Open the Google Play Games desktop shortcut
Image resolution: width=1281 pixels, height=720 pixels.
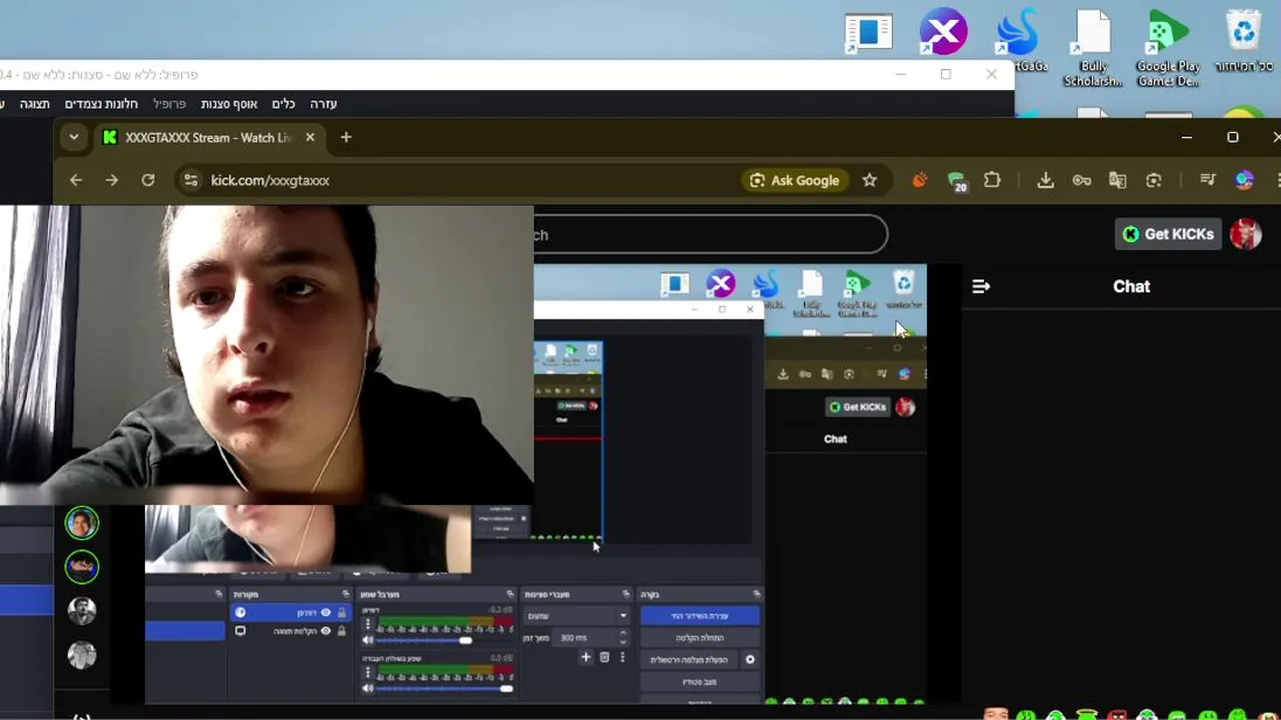(x=1168, y=47)
